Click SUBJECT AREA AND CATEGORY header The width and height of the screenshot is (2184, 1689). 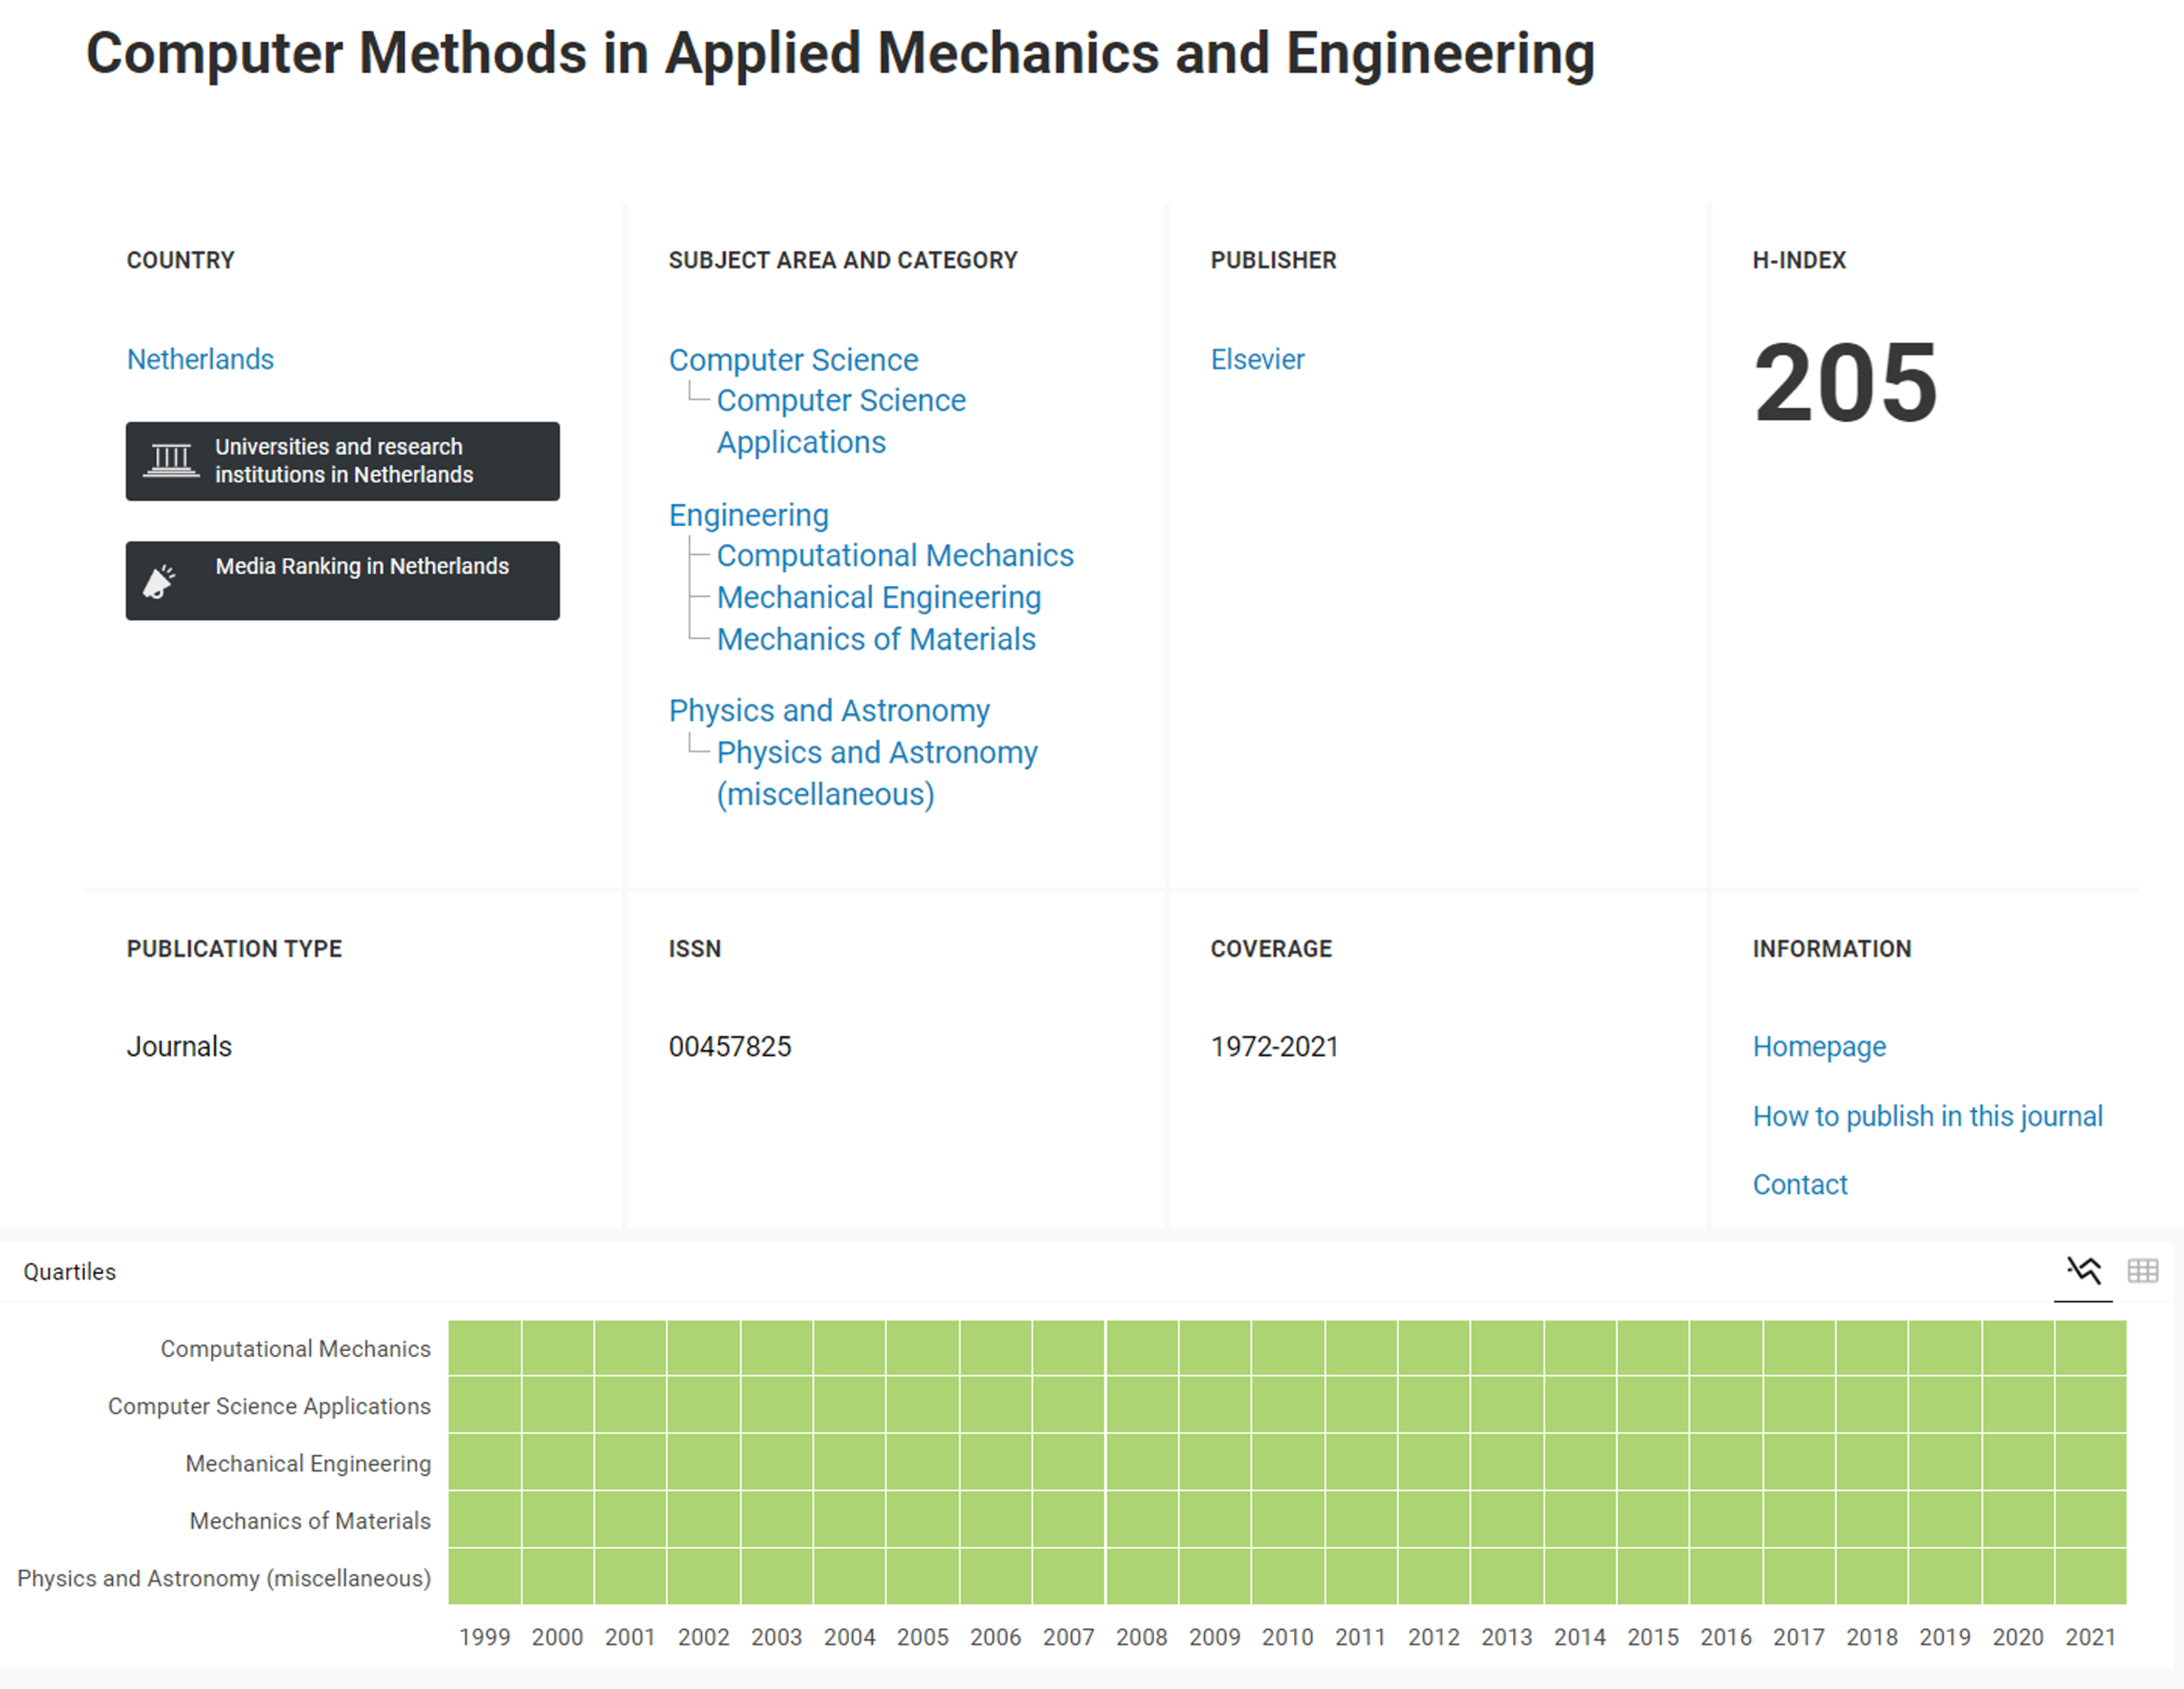(843, 260)
